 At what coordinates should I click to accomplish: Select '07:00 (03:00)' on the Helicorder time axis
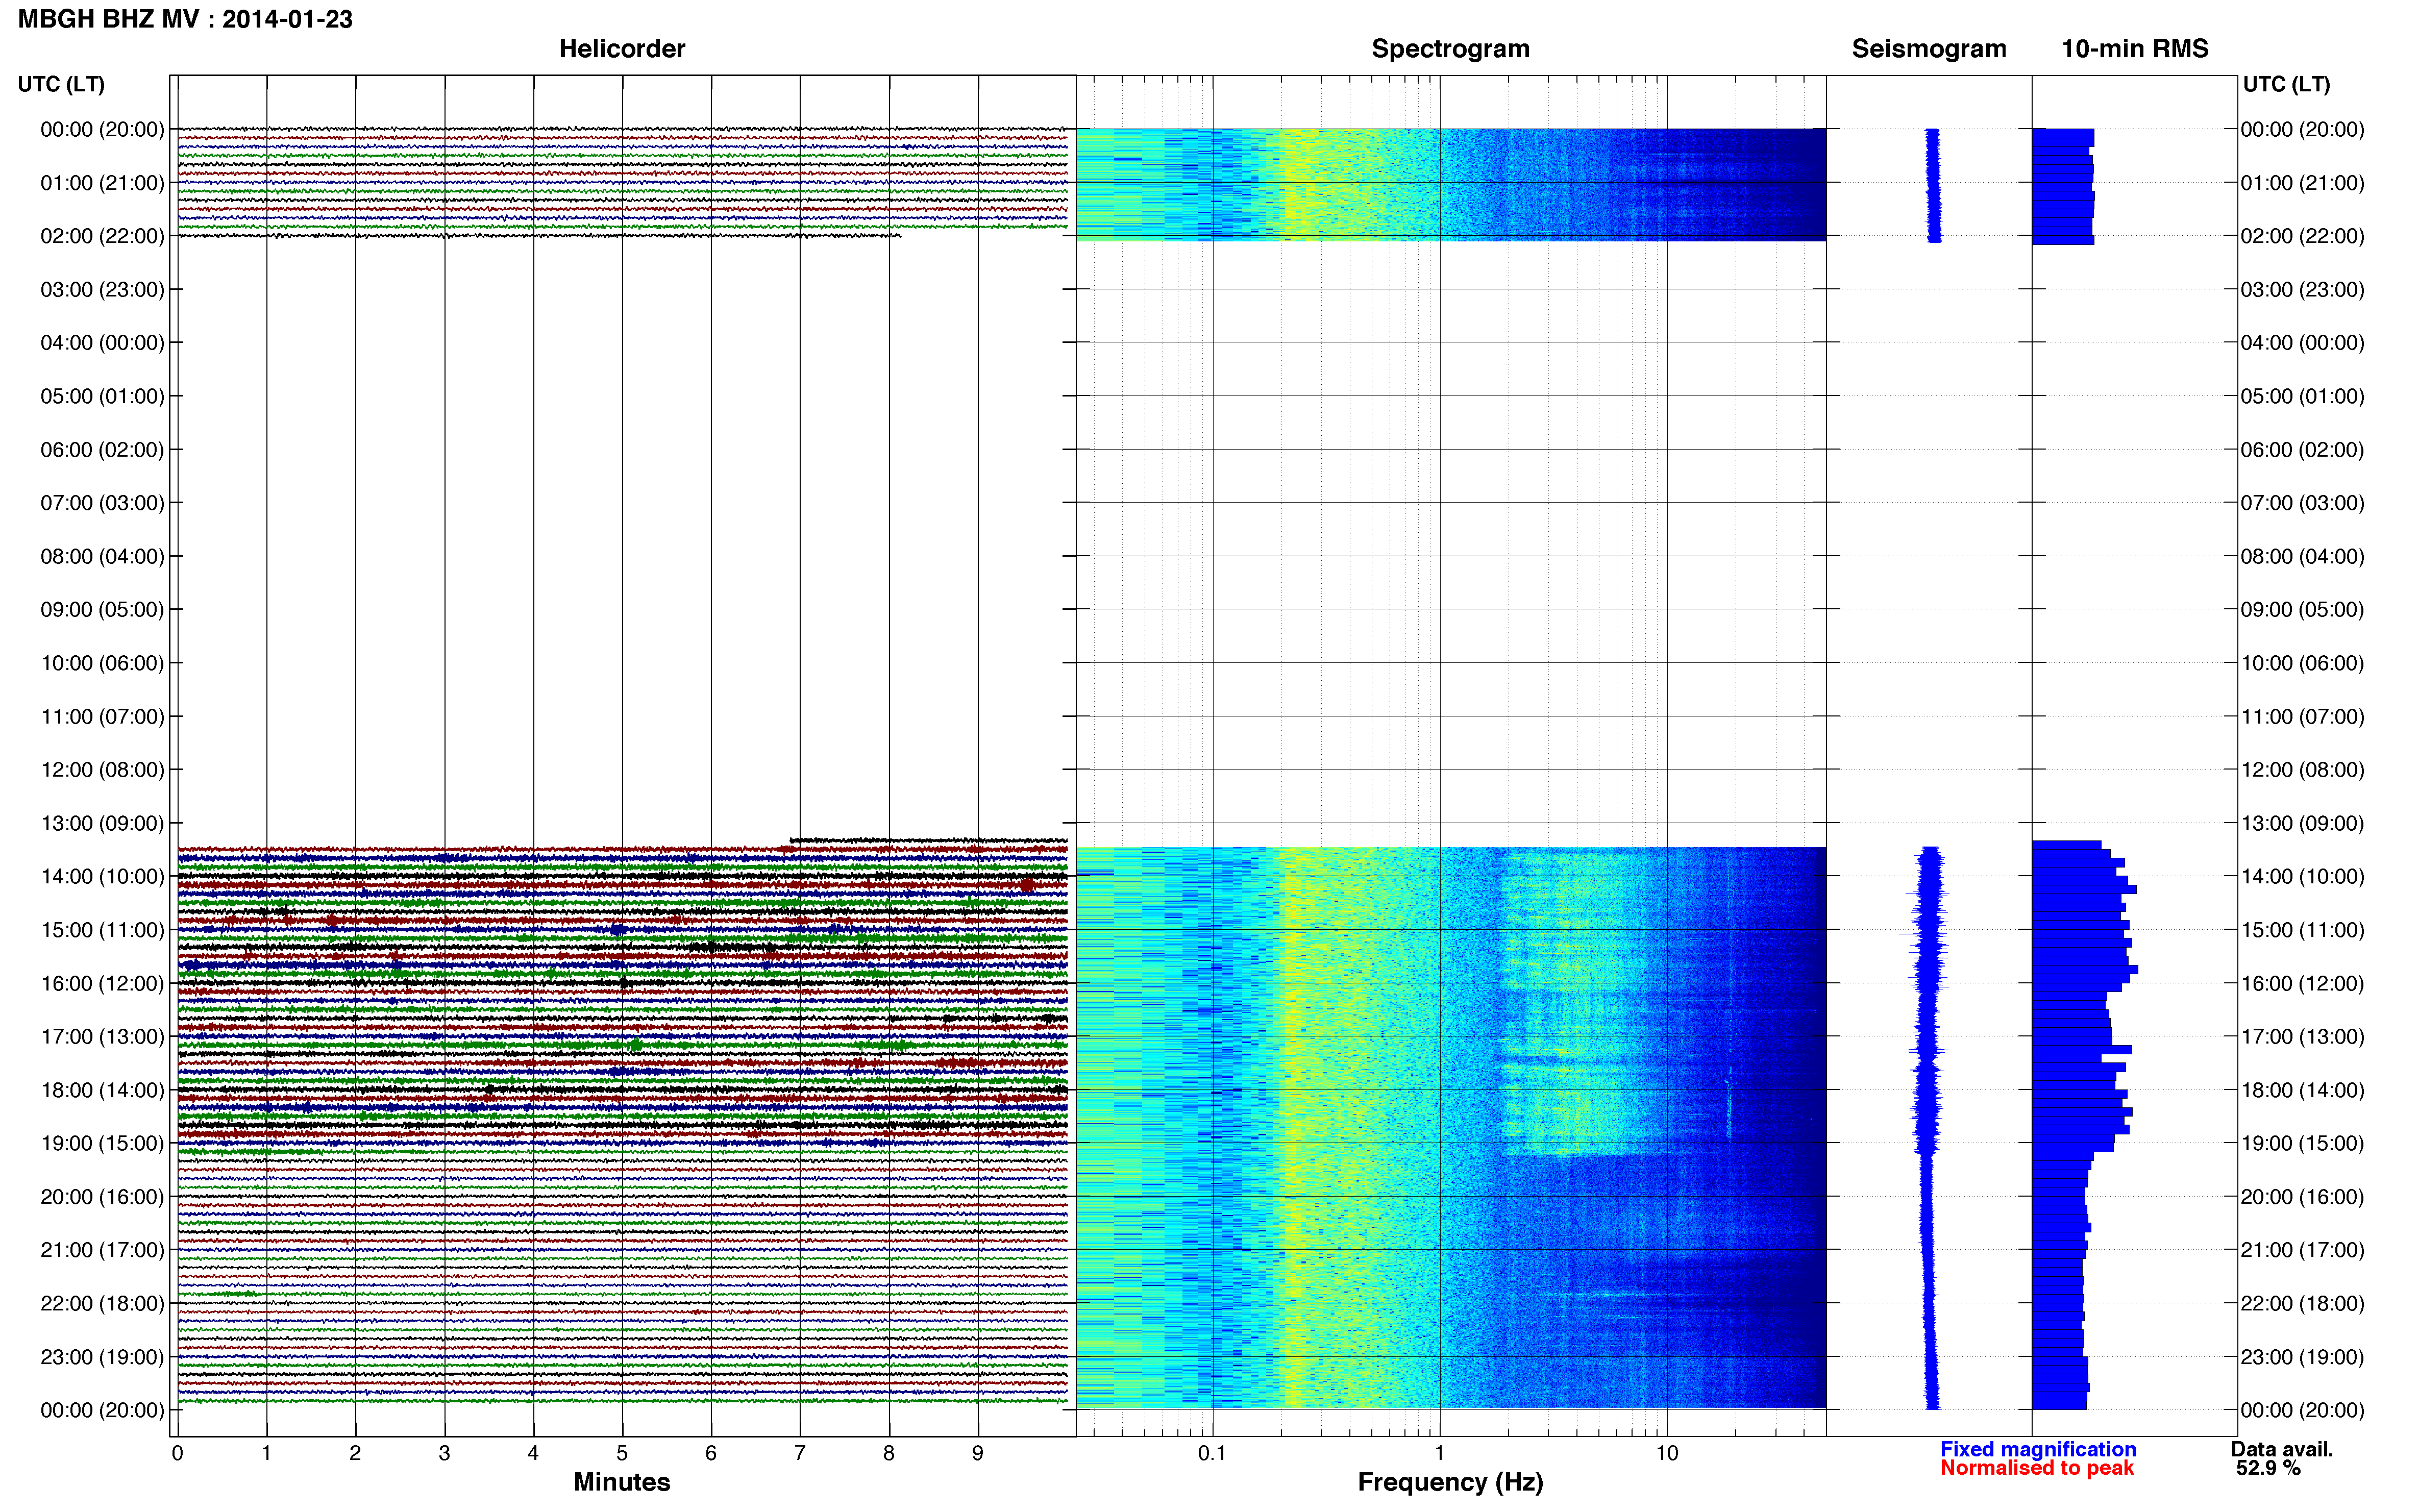[102, 503]
